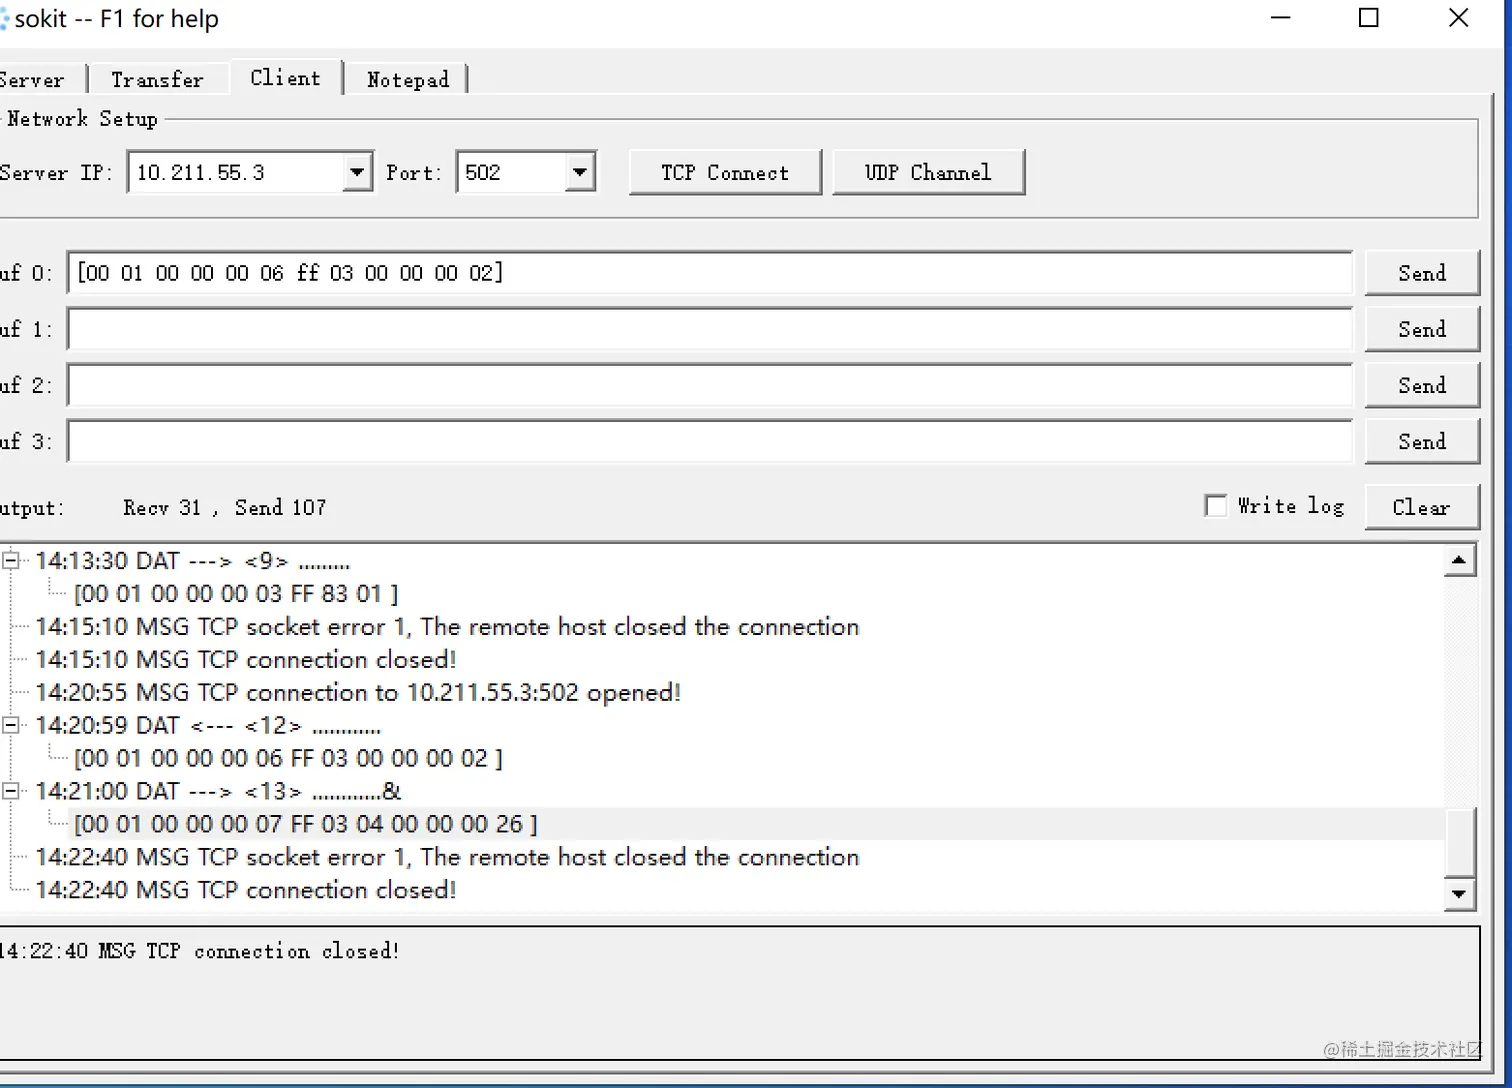Select the 14:15:10 socket error message
Screen dimensions: 1512x1088
(447, 627)
